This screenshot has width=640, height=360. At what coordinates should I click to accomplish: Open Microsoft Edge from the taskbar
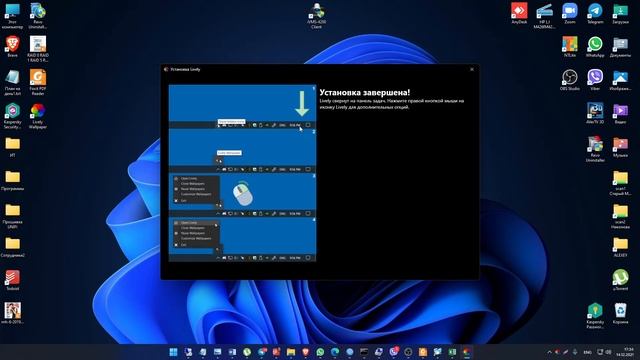(x=335, y=352)
